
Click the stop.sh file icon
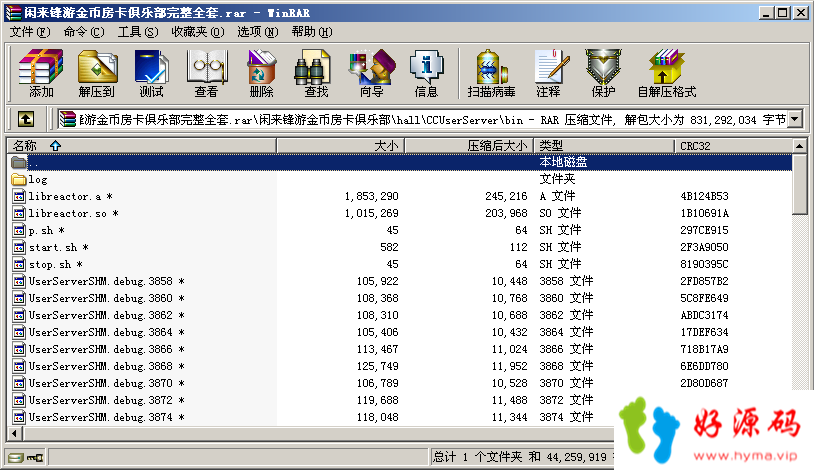[x=19, y=264]
